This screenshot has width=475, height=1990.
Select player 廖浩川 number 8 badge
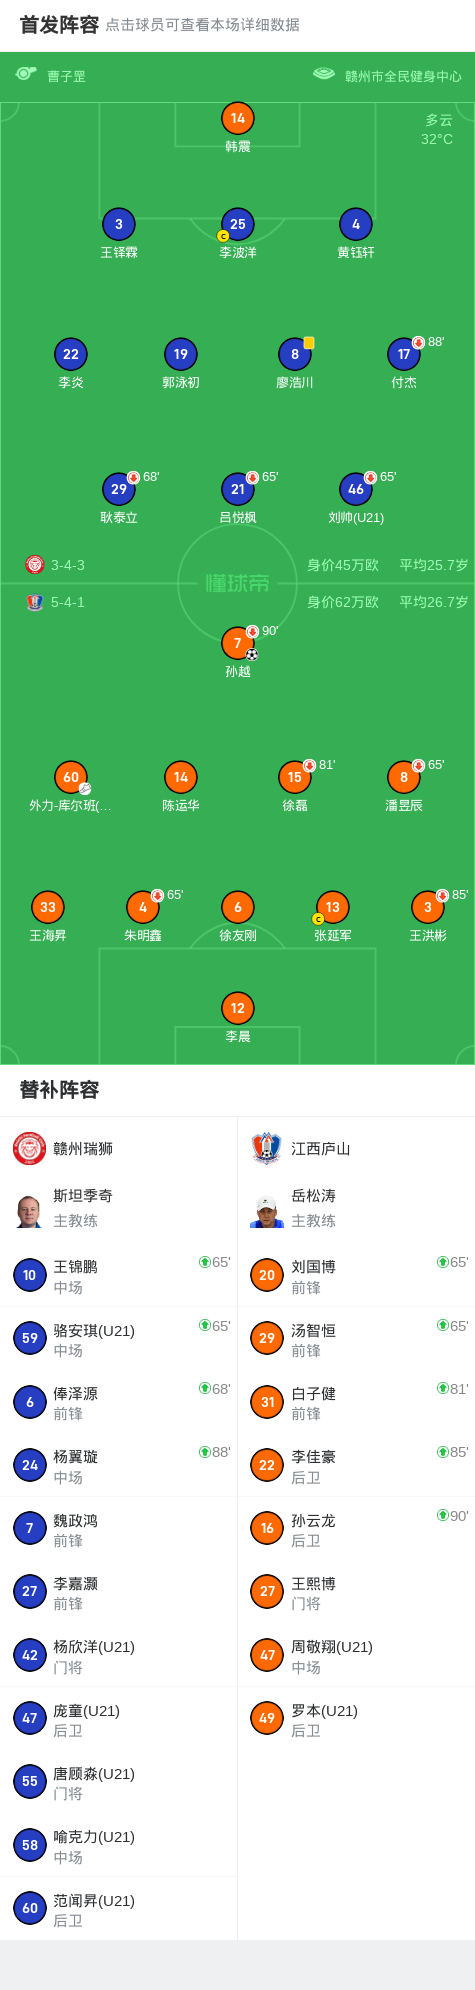click(295, 354)
